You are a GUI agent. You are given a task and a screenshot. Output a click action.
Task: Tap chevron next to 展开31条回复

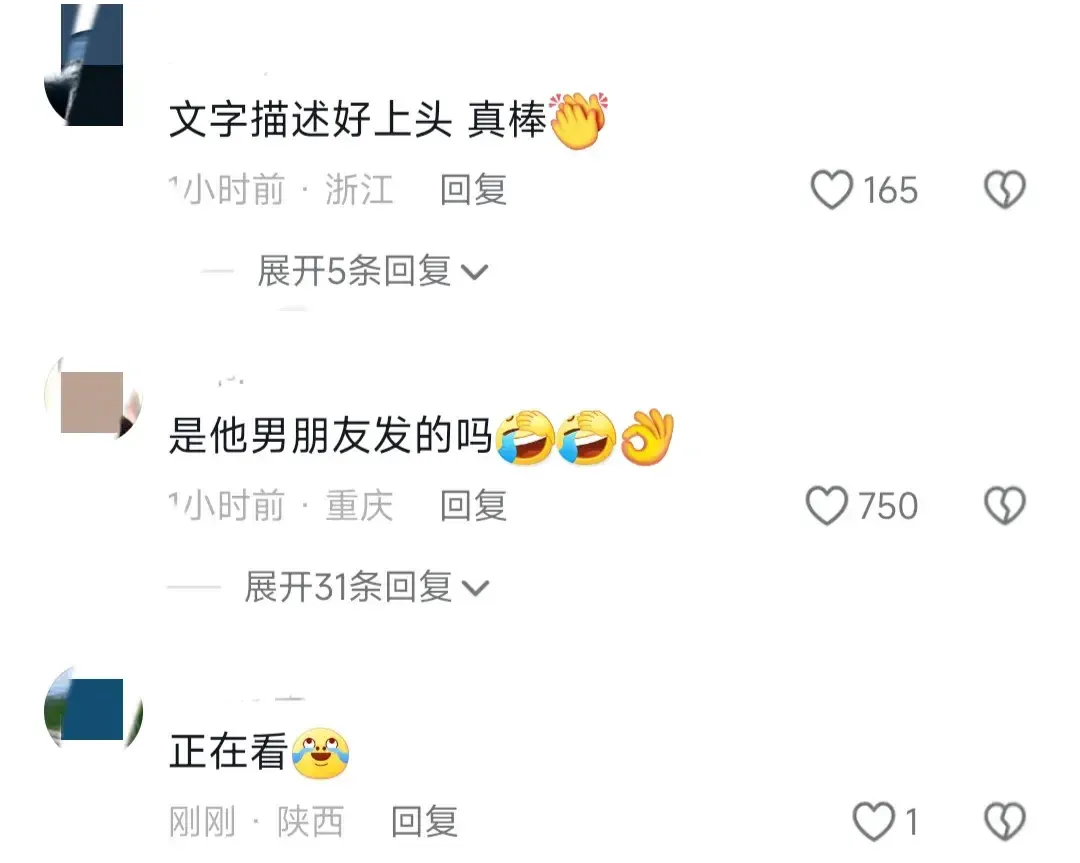point(475,589)
